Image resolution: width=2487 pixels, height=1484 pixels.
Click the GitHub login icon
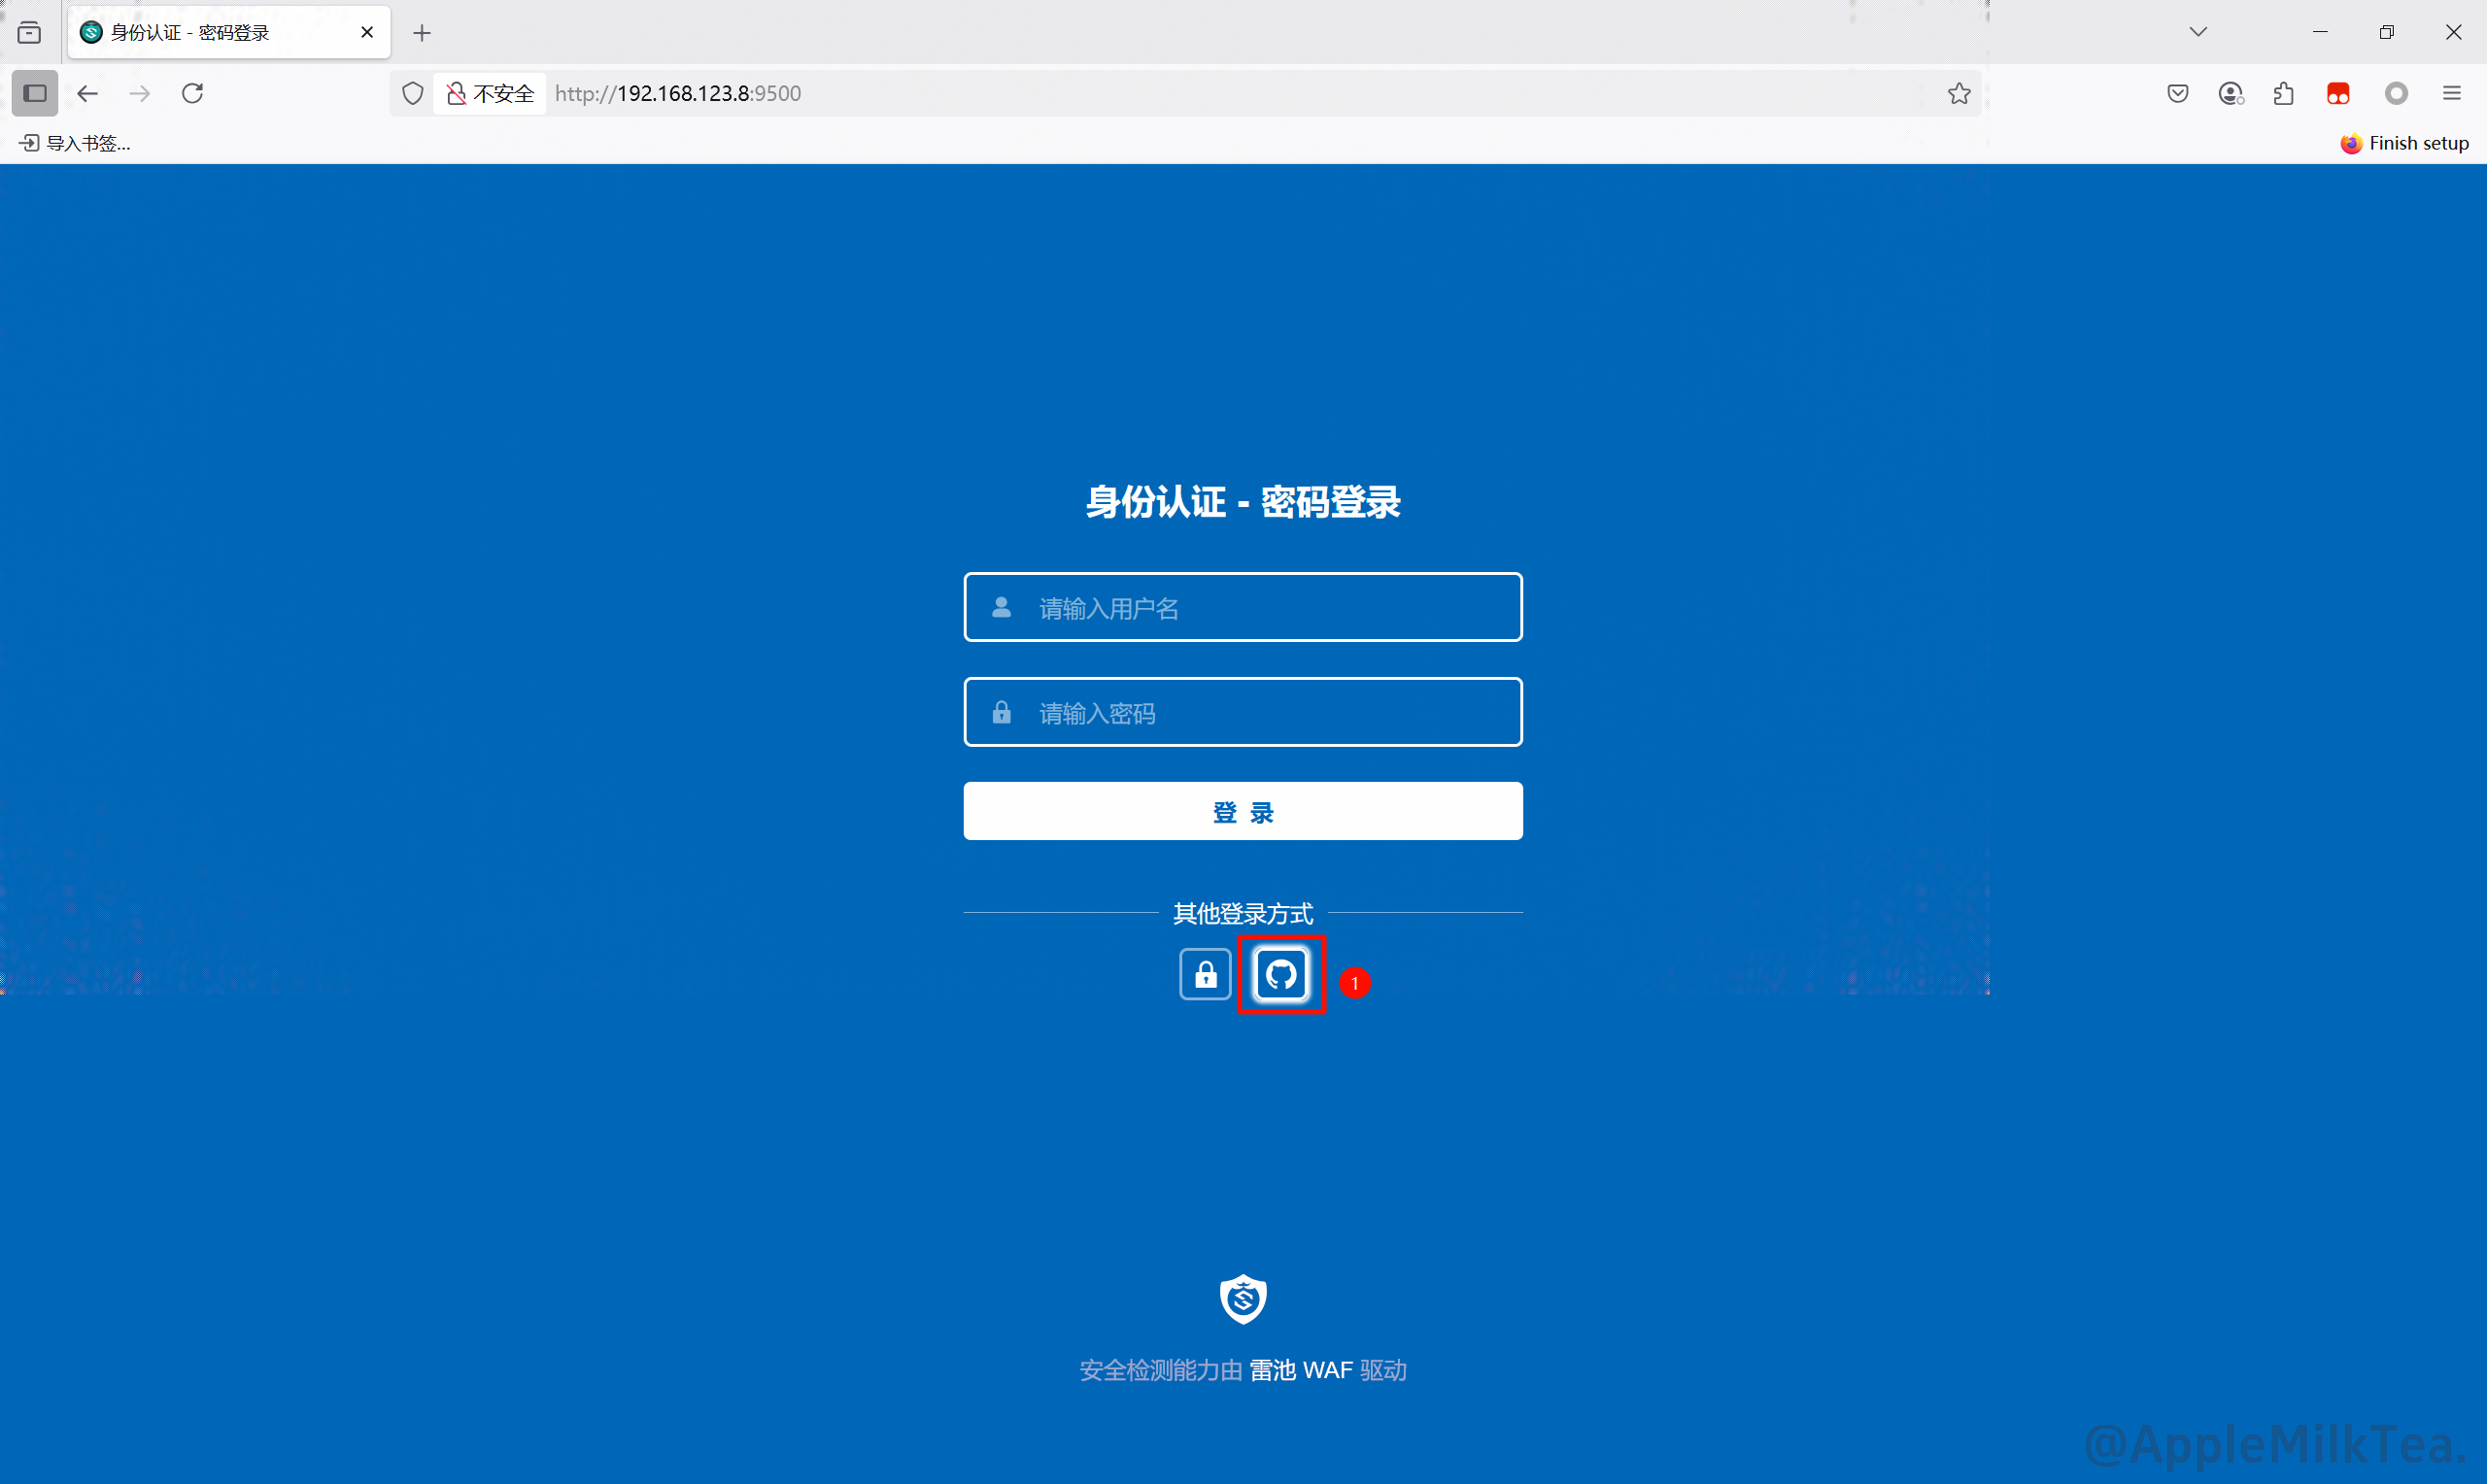pos(1281,974)
